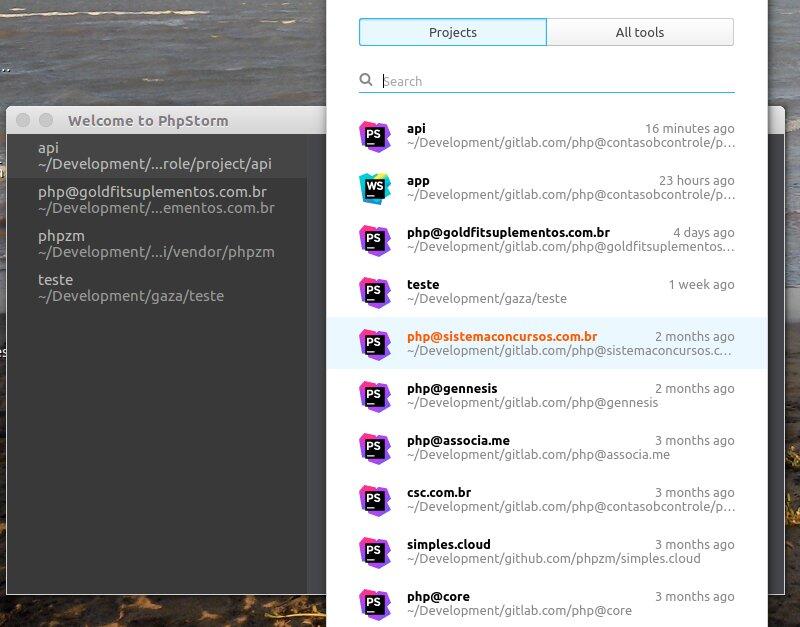800x627 pixels.
Task: Click the PhpStorm icon beside teste project
Action: (x=375, y=292)
